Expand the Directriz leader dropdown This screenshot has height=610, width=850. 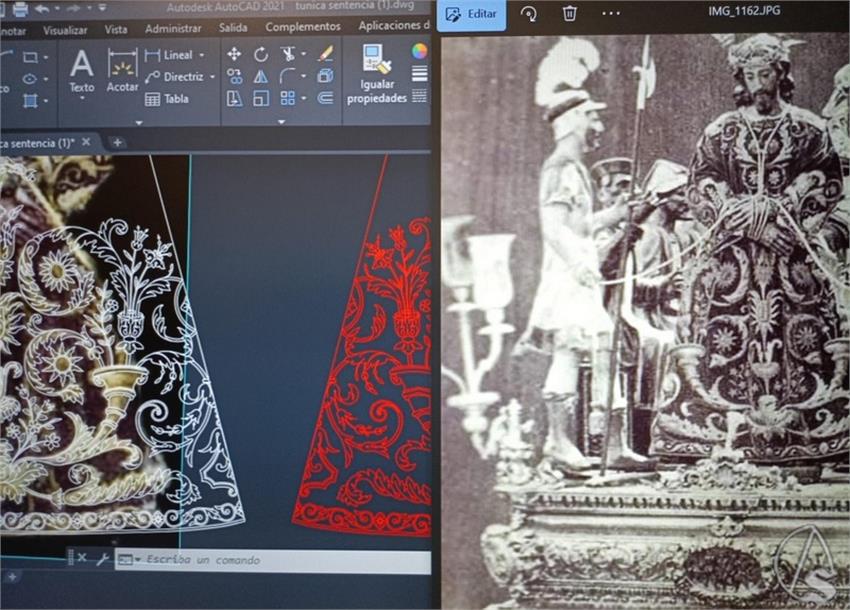click(212, 77)
